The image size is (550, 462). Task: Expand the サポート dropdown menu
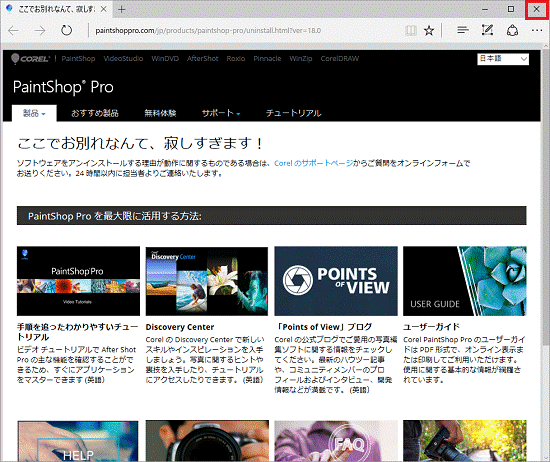coord(221,113)
